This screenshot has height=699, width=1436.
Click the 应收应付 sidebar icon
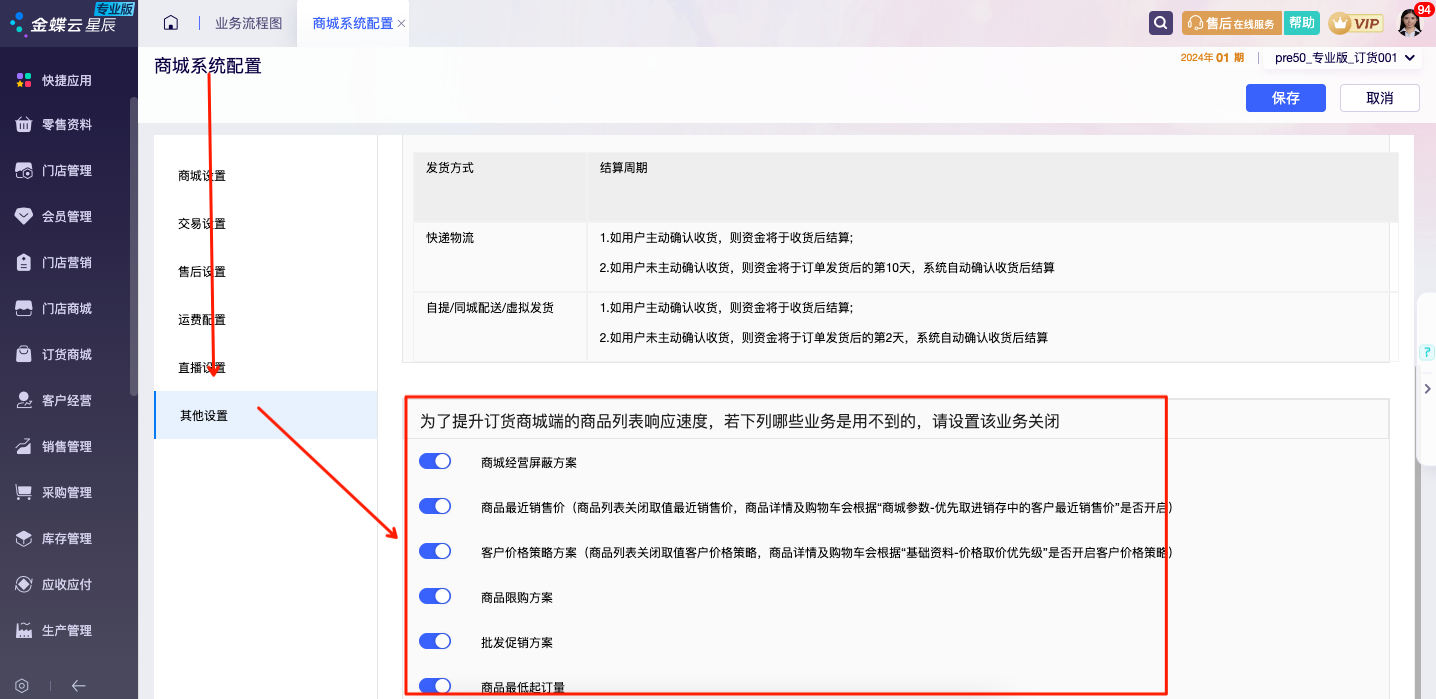point(24,585)
